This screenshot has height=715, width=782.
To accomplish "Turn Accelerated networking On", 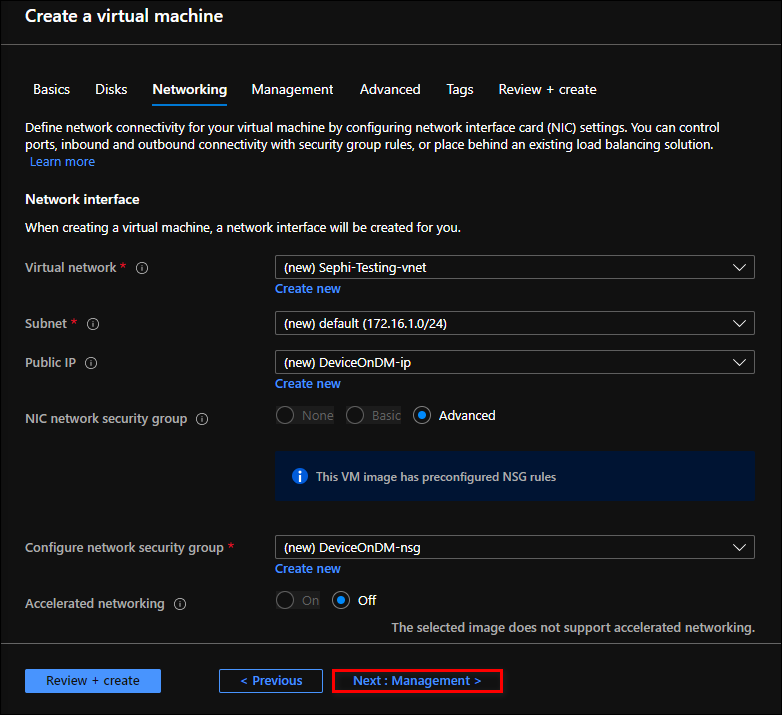I will pos(285,600).
